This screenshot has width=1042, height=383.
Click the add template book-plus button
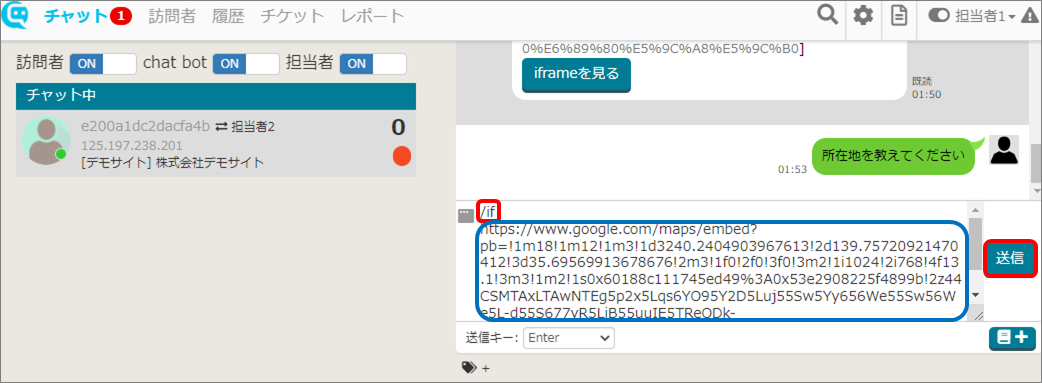tap(1012, 337)
